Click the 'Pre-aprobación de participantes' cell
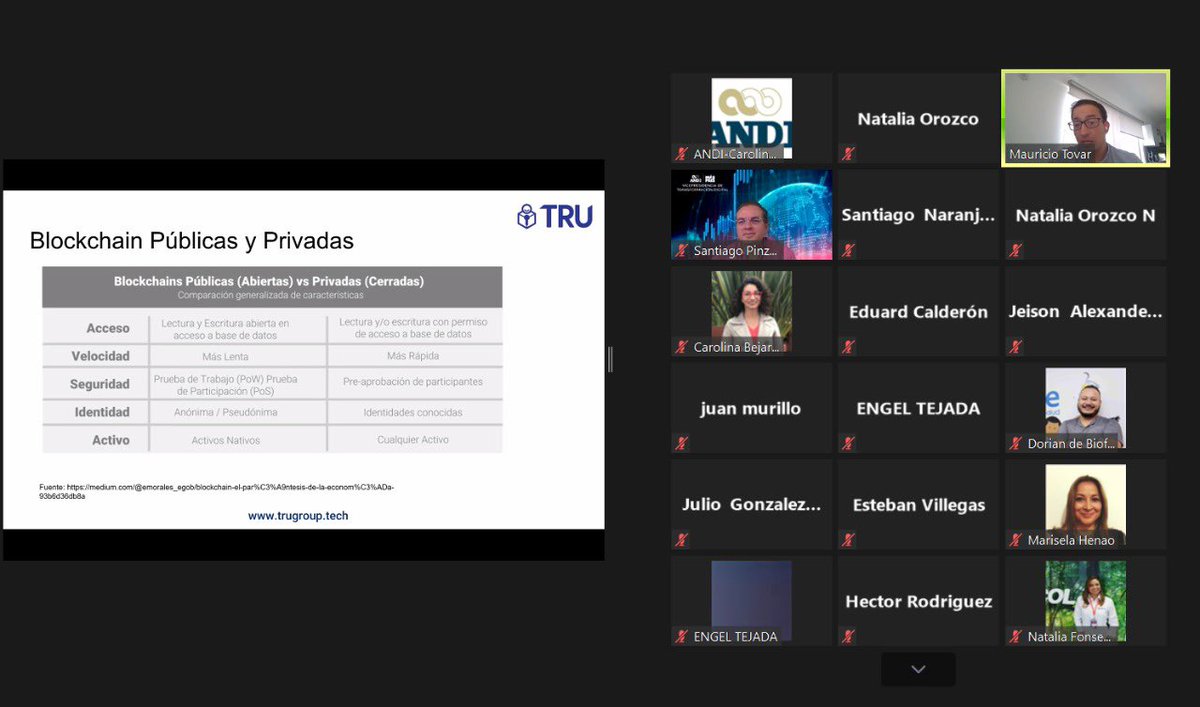Screen dimensions: 1200x707 [x=413, y=382]
